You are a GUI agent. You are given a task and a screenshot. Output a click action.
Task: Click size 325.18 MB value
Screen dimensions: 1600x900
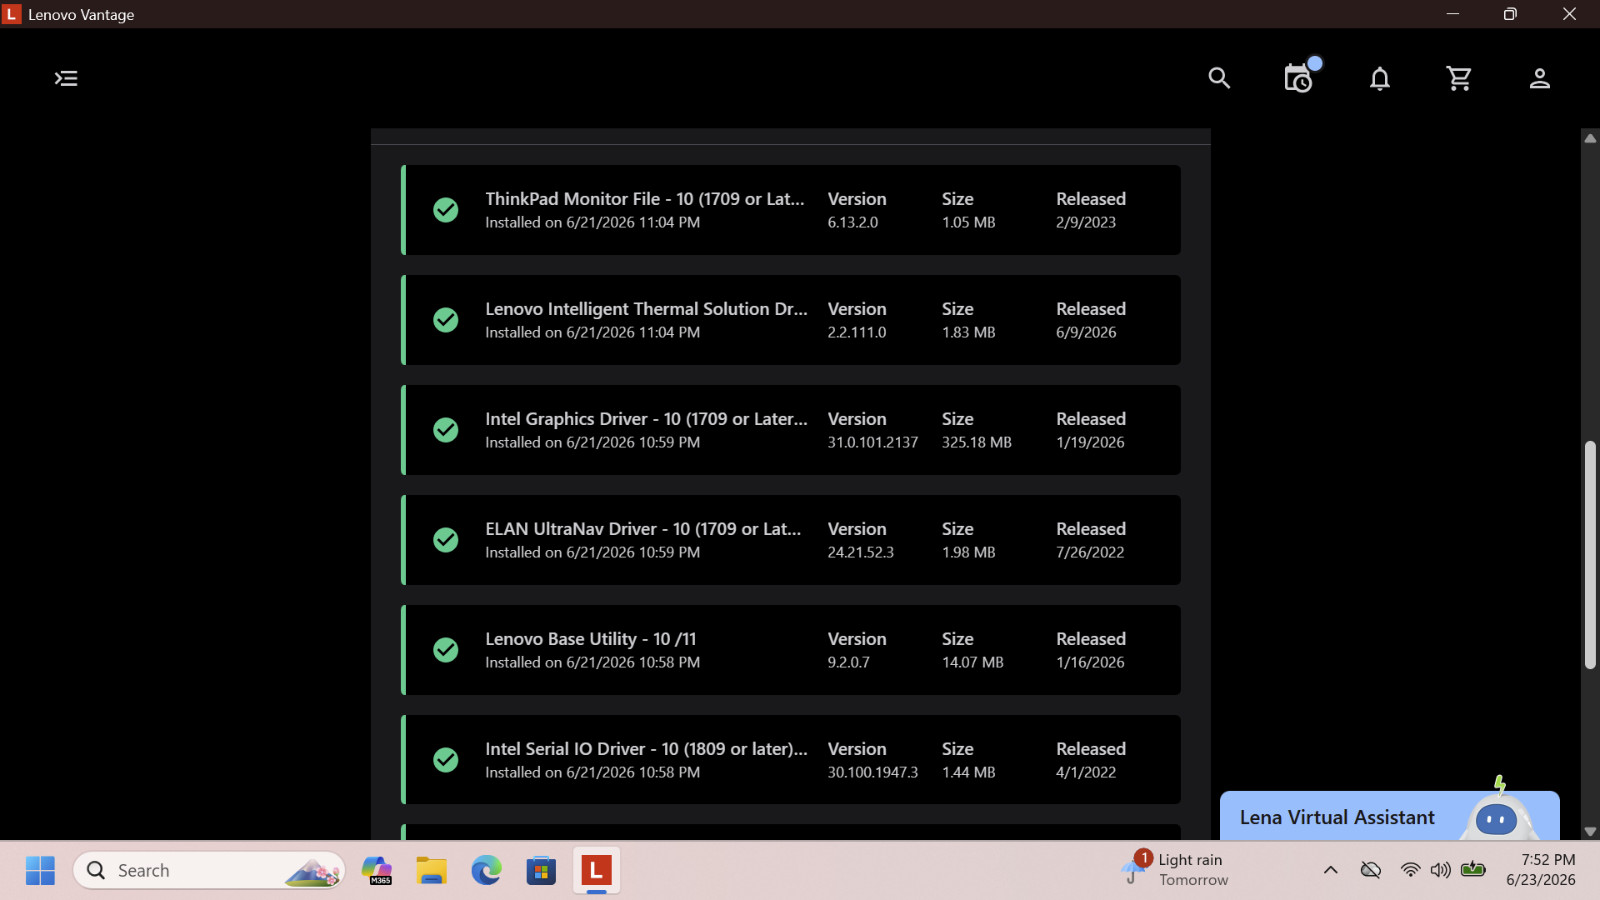click(977, 443)
